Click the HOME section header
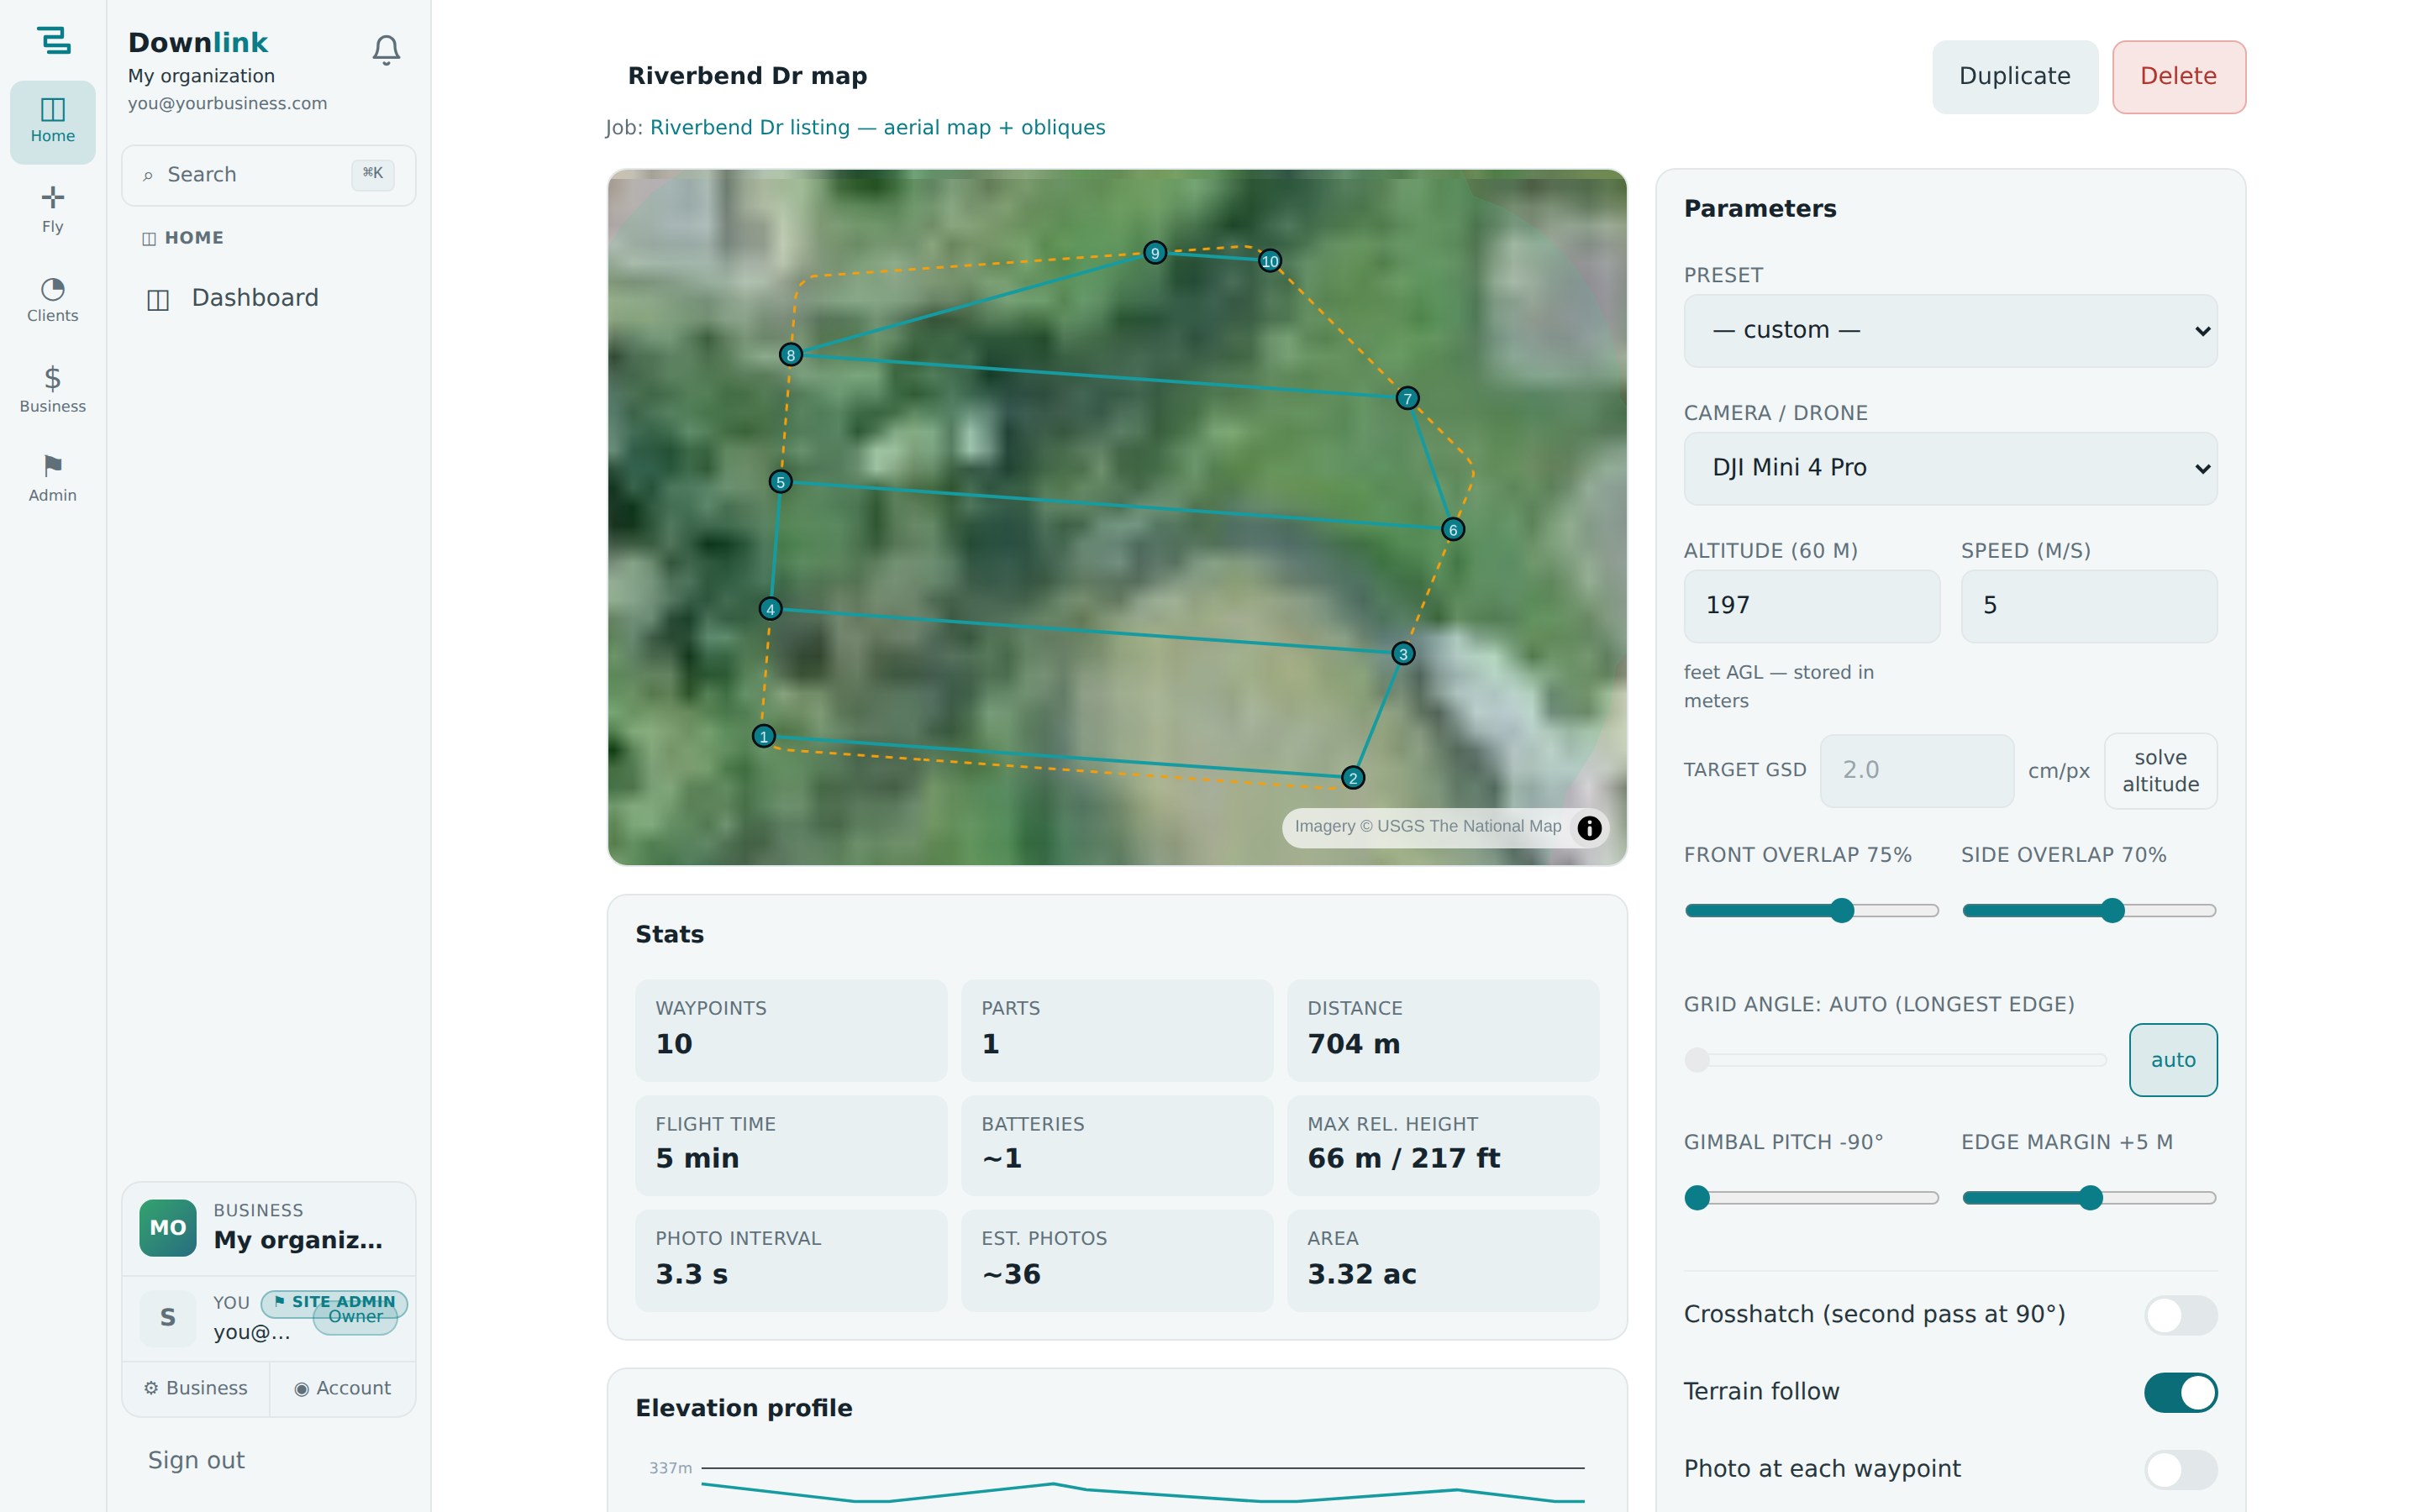This screenshot has width=2420, height=1512. [x=183, y=238]
